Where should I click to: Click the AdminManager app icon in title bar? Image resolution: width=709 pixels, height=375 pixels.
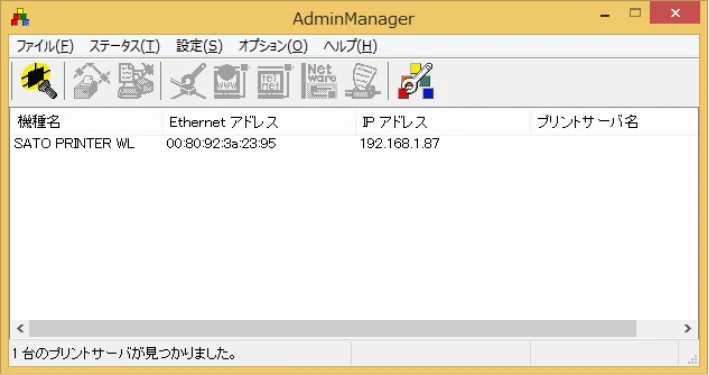click(x=20, y=18)
